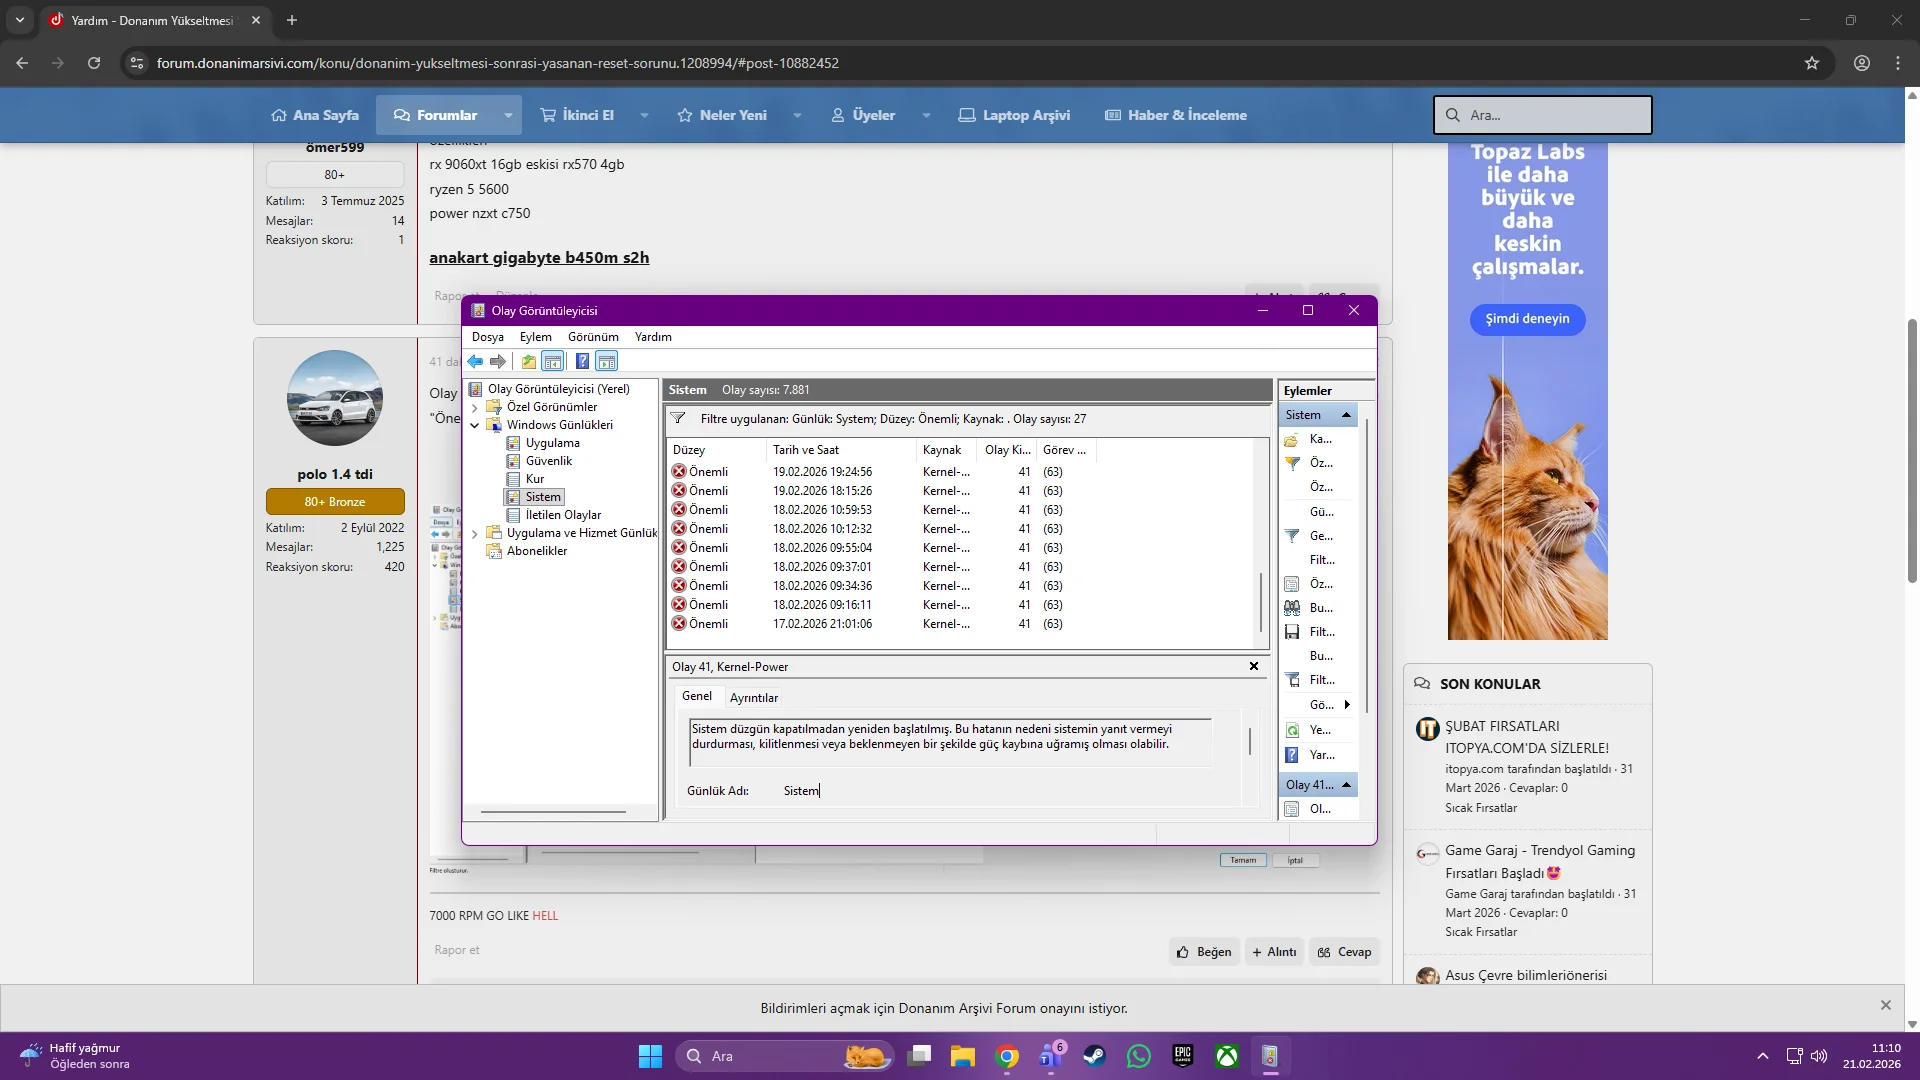Click the up-one-level folder toolbar icon

tap(528, 362)
